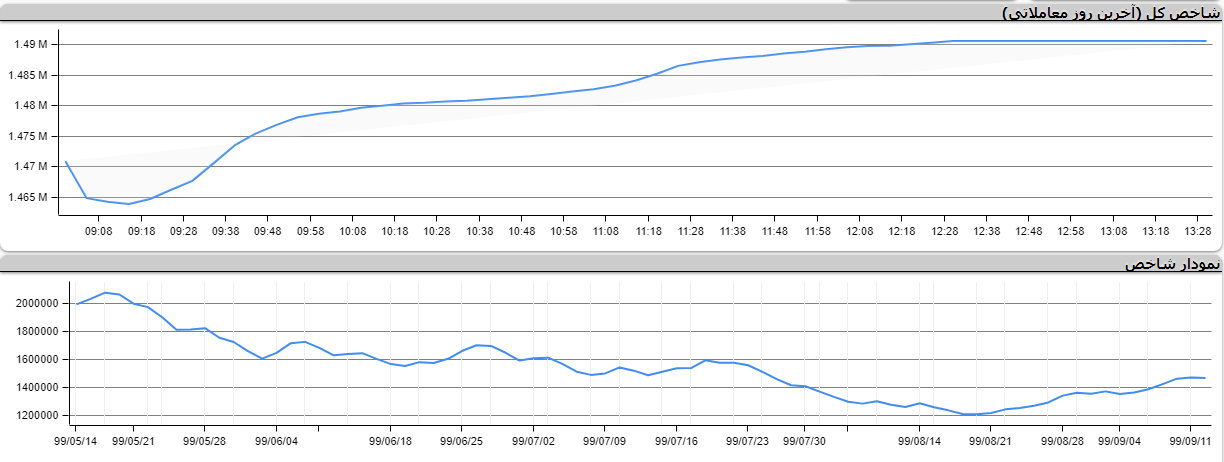Choose the 99/06/18 date axis label

(391, 440)
